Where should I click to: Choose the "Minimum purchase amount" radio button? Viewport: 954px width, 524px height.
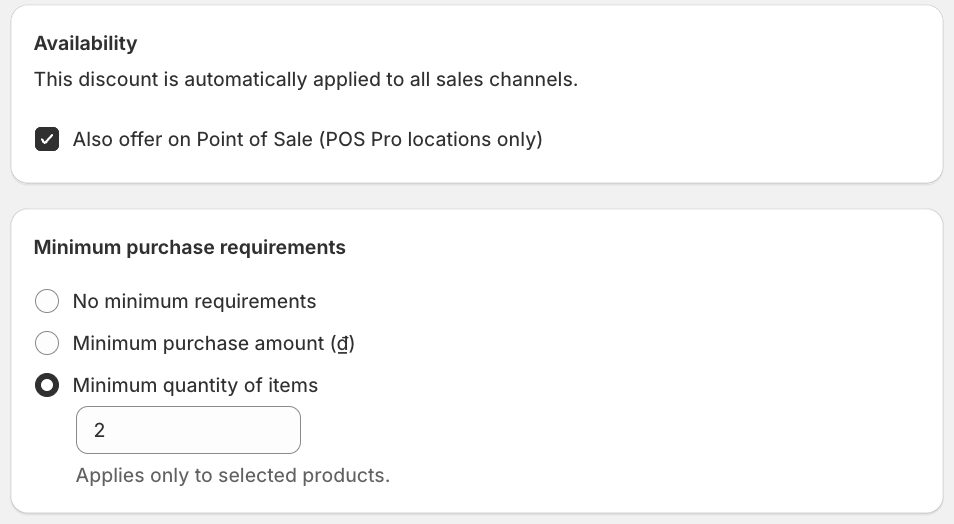tap(47, 343)
